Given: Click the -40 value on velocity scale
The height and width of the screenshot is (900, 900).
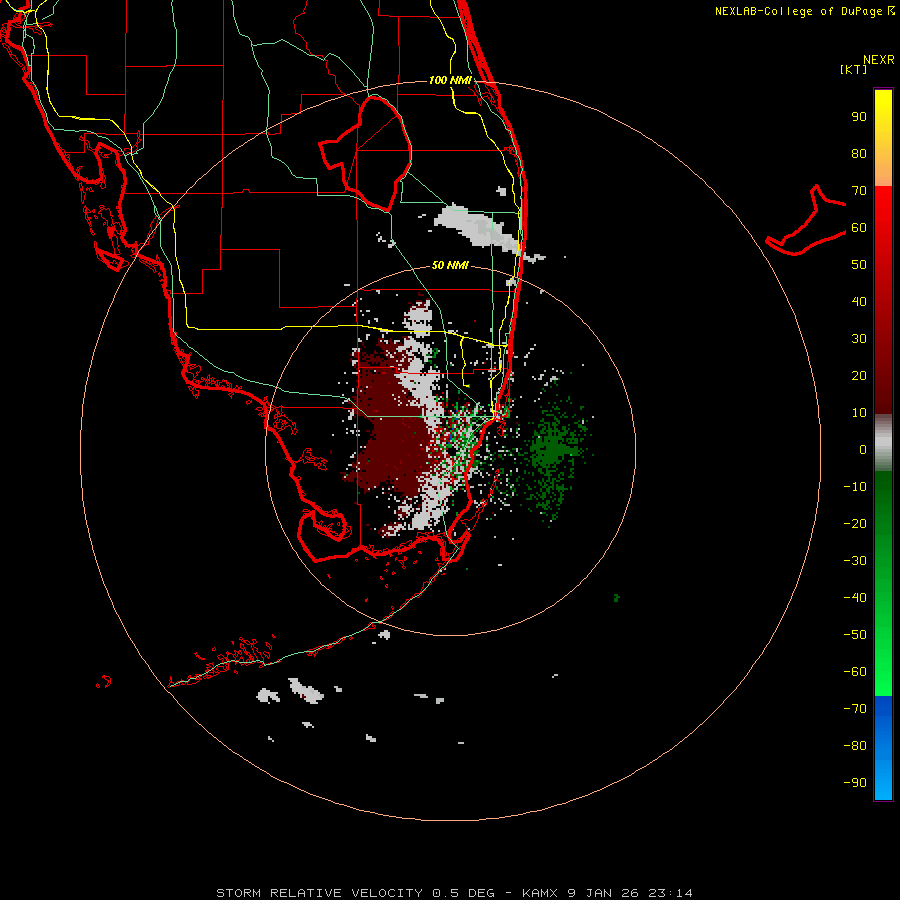Looking at the screenshot, I should coord(855,598).
